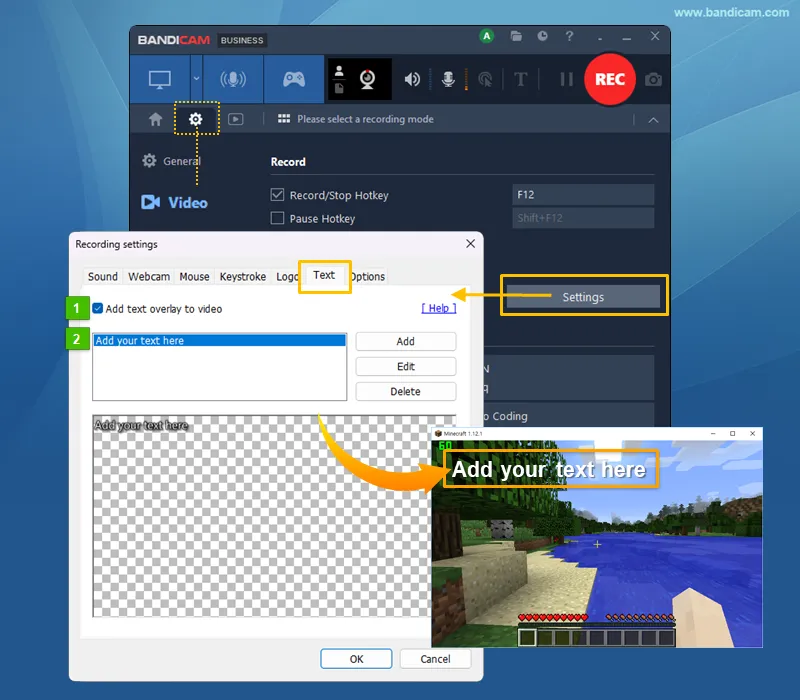Open the screen recording mode dropdown arrow
Viewport: 800px width, 700px height.
coord(196,79)
